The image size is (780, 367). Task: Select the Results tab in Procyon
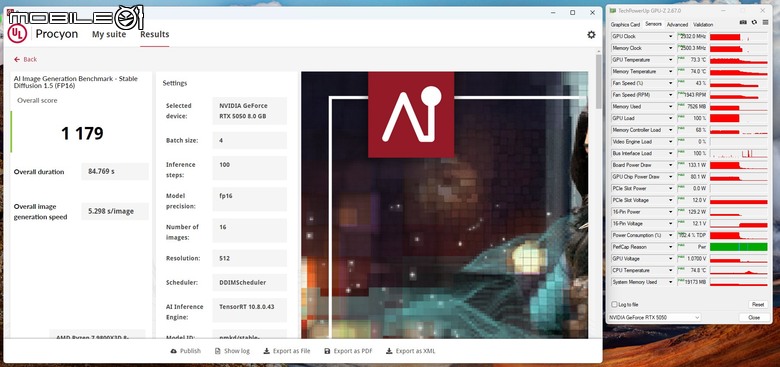[x=155, y=34]
